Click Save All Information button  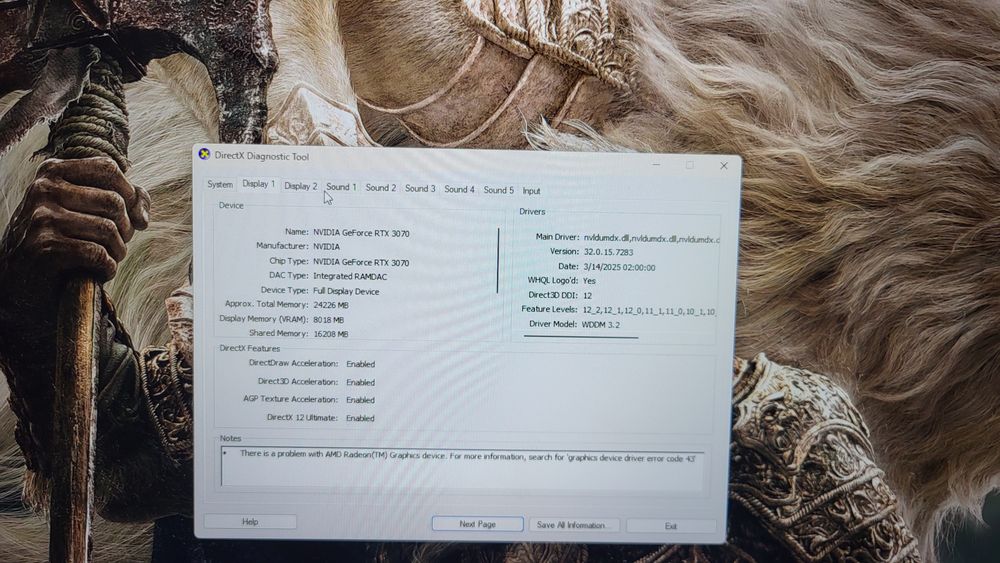point(574,525)
